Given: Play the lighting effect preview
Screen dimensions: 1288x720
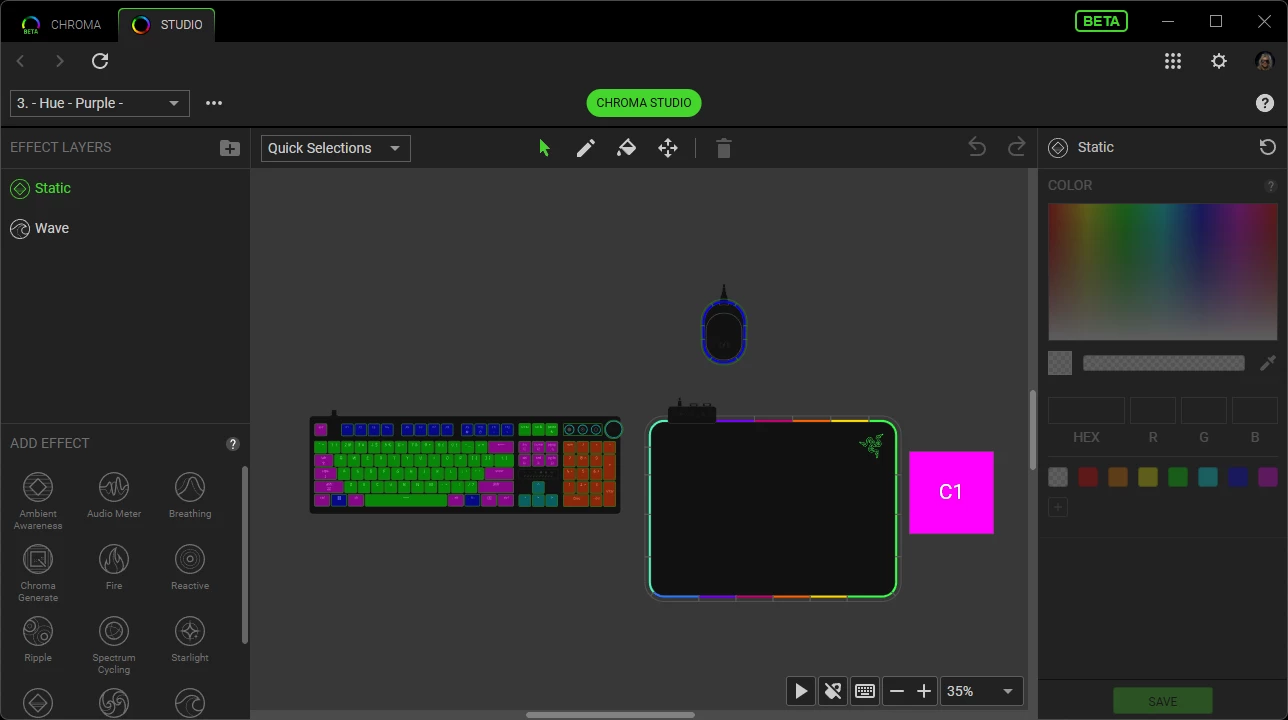Looking at the screenshot, I should tap(801, 691).
